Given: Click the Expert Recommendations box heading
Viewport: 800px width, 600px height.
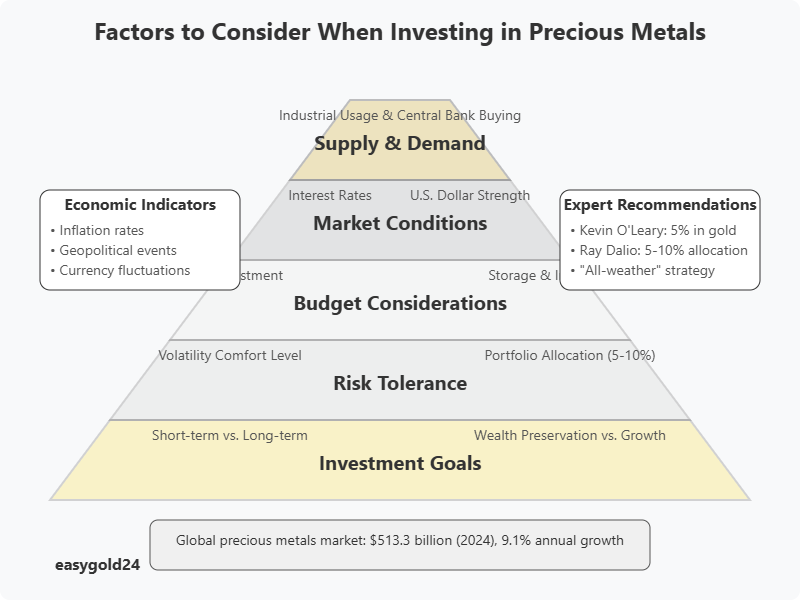Looking at the screenshot, I should tap(660, 205).
